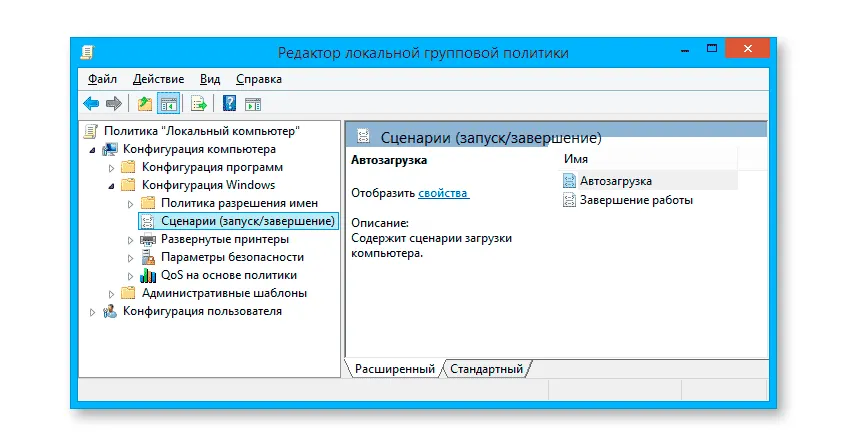Switch to the Расширенный tab
The width and height of the screenshot is (848, 446).
pyautogui.click(x=394, y=369)
